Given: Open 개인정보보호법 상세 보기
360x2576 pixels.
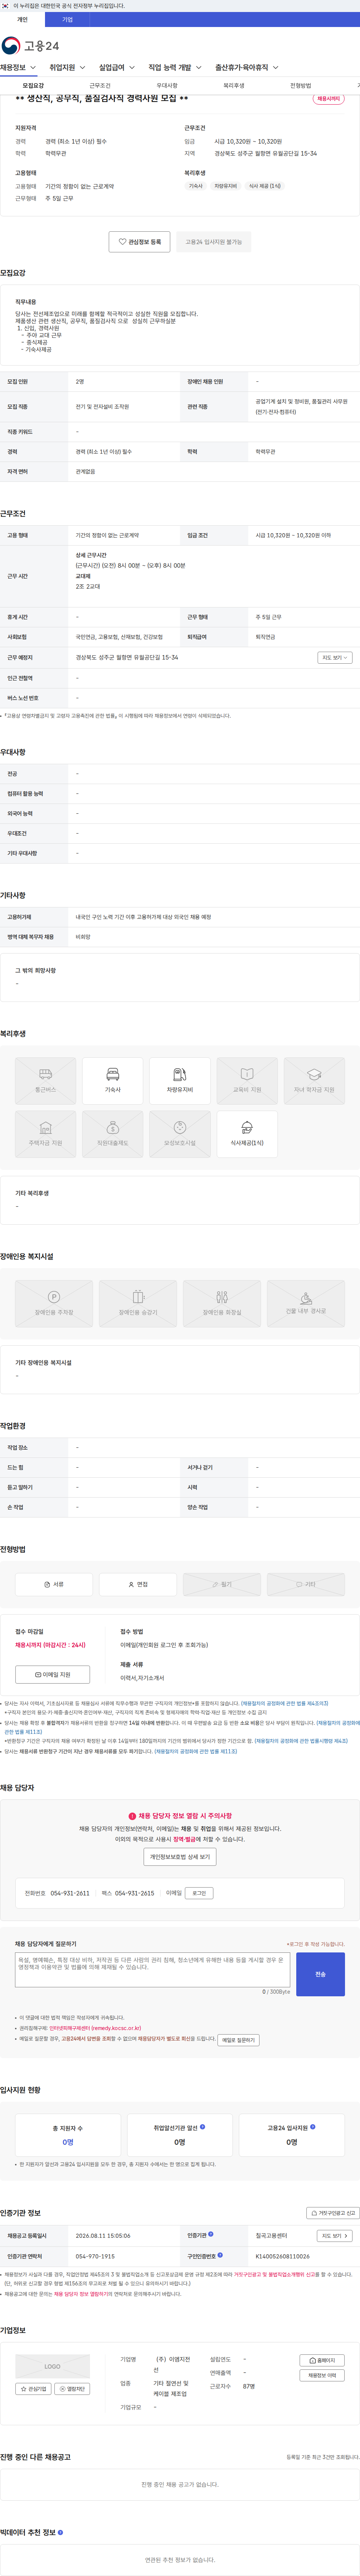Looking at the screenshot, I should tap(180, 1857).
